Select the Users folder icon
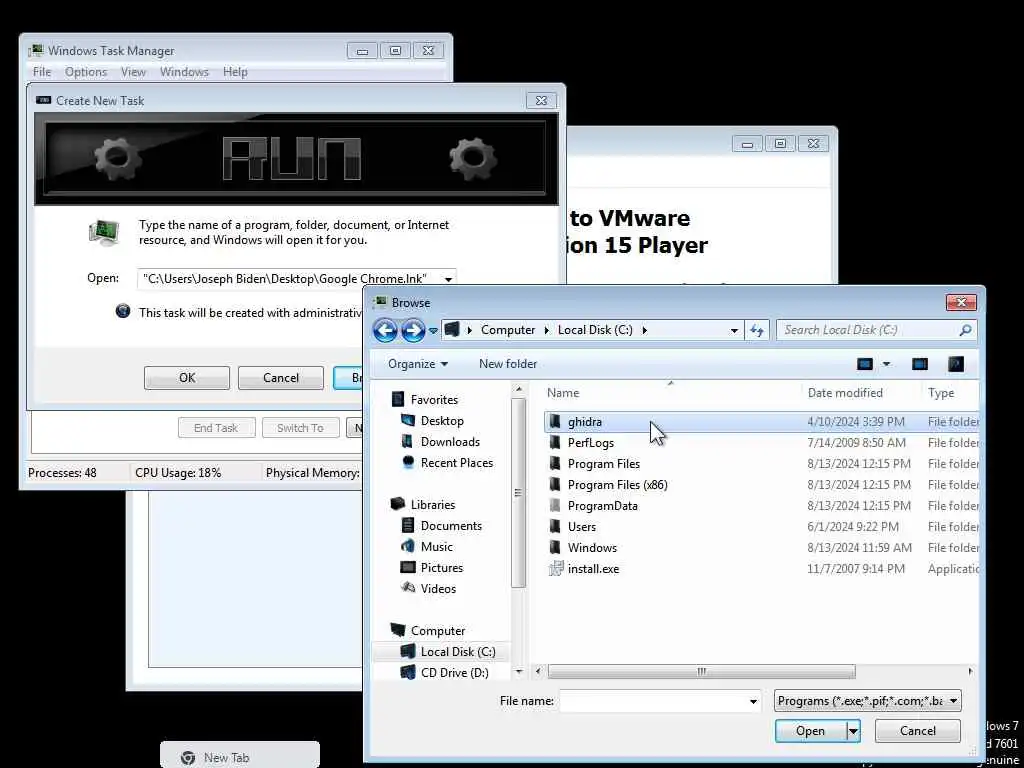 [x=555, y=526]
